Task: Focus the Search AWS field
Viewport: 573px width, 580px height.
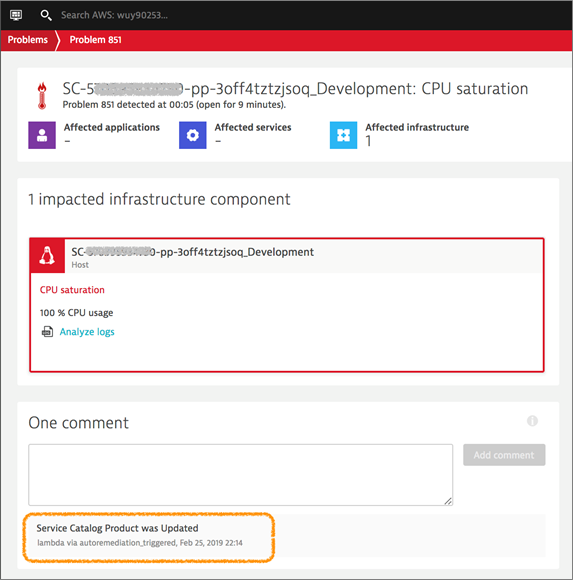Action: tap(114, 15)
